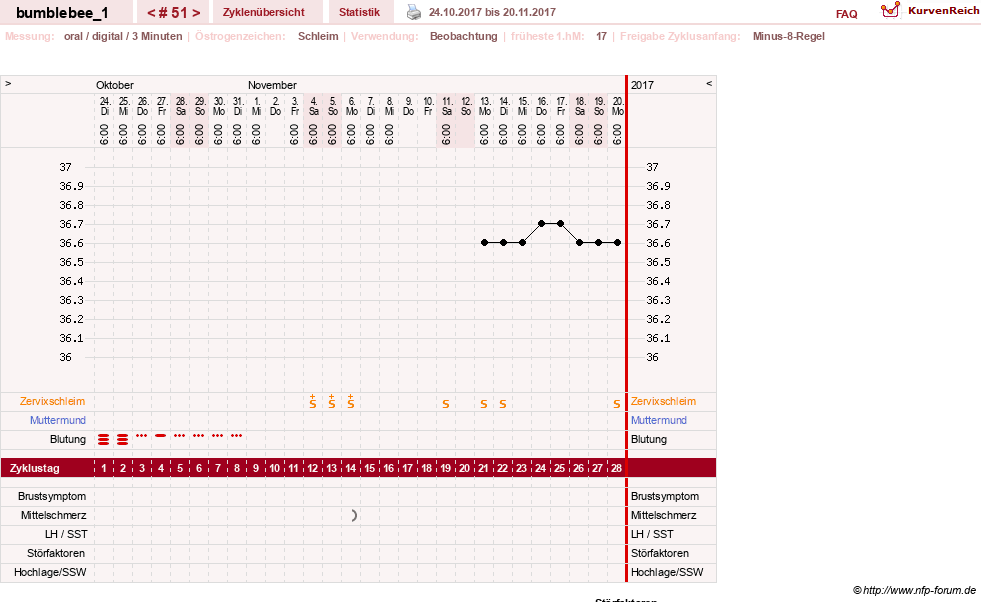Viewport: 981px width, 602px height.
Task: Click the spotting dots on cycle day 7
Action: pyautogui.click(x=218, y=435)
